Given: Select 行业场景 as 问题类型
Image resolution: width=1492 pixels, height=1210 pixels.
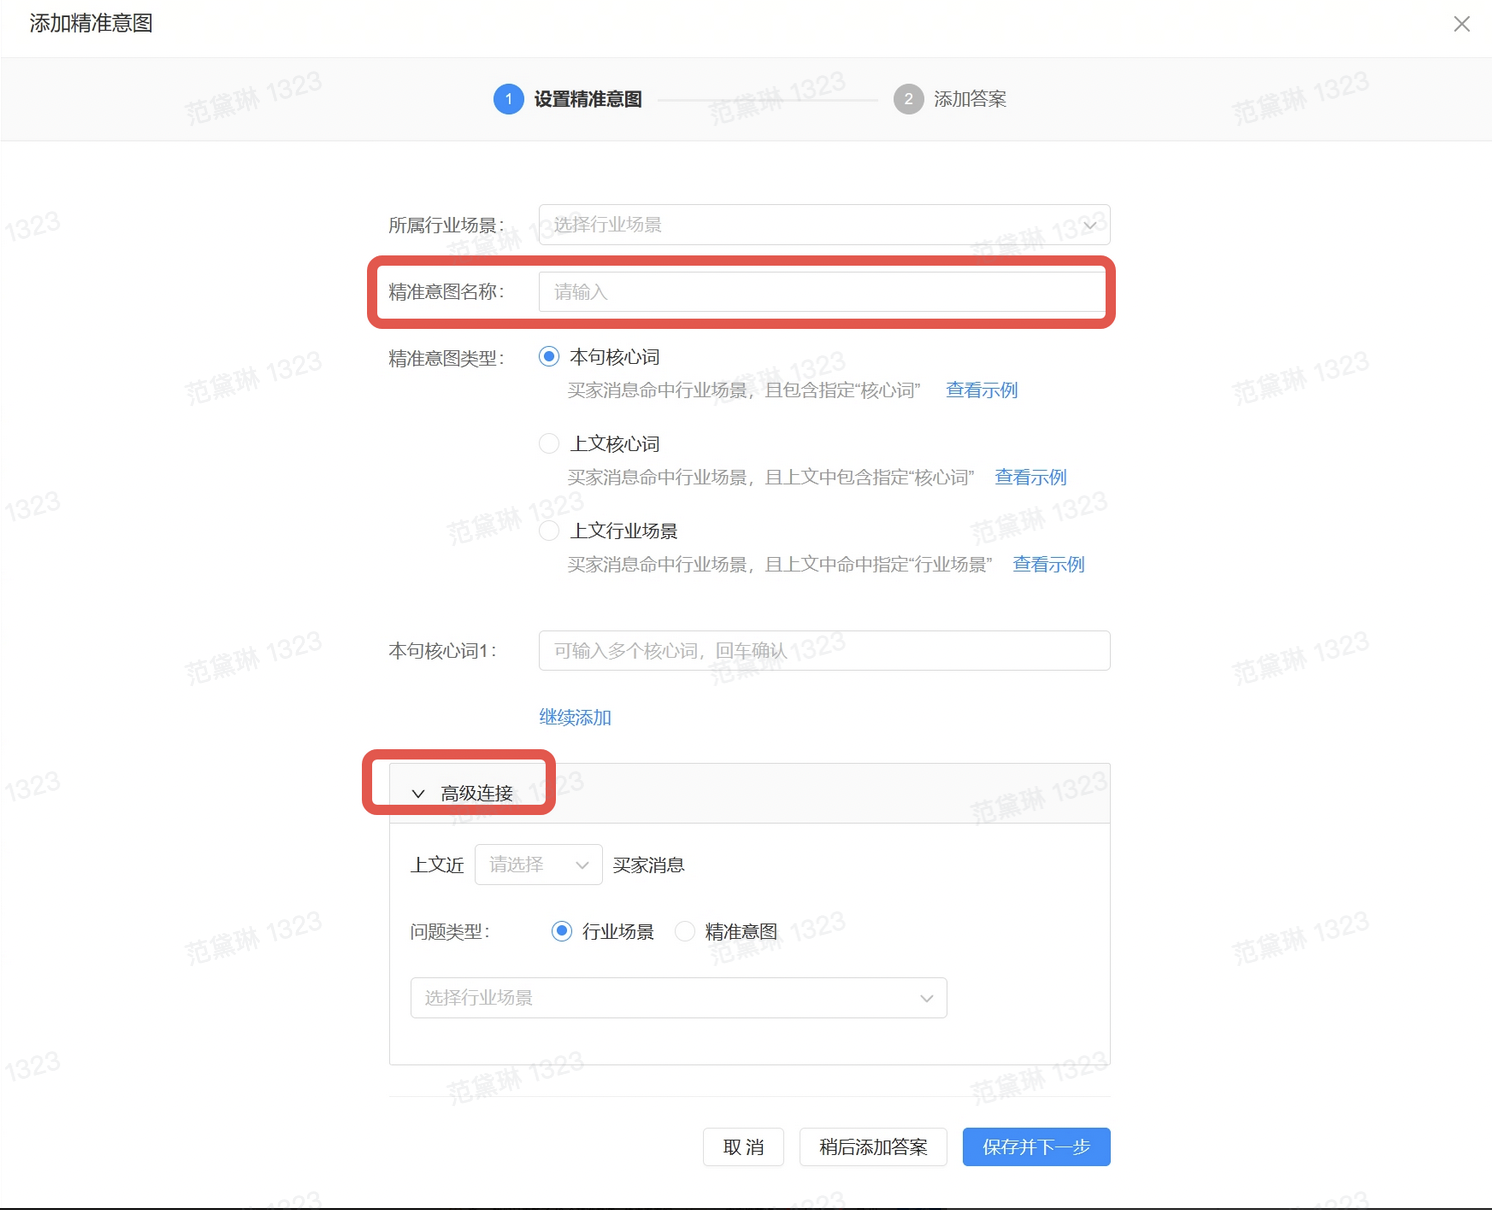Looking at the screenshot, I should point(562,932).
